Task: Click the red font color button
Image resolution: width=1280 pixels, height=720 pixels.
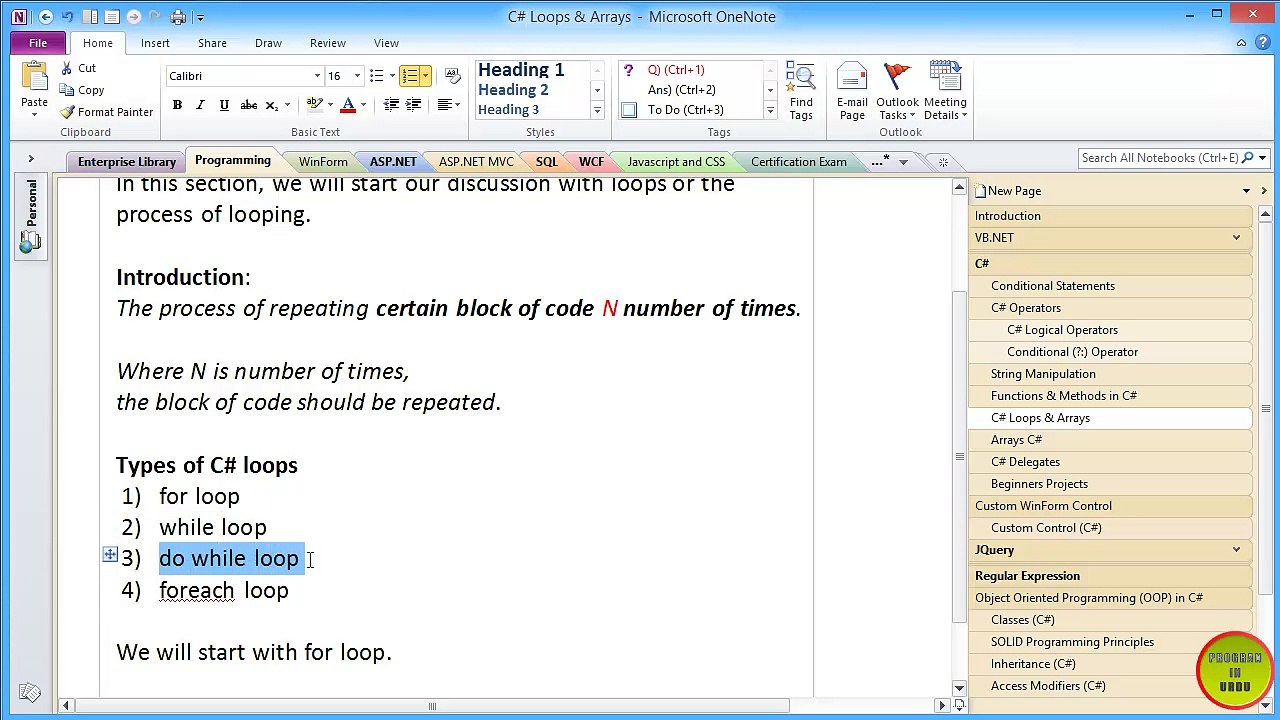Action: pyautogui.click(x=348, y=105)
